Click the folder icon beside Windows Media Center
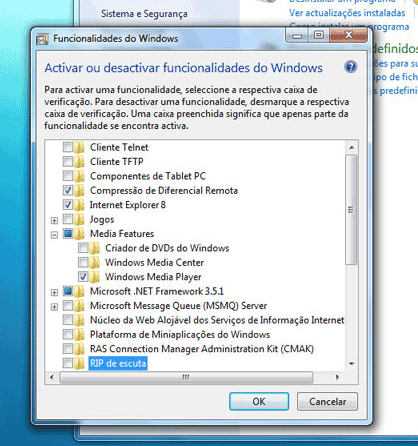Image resolution: width=418 pixels, height=446 pixels. (95, 262)
